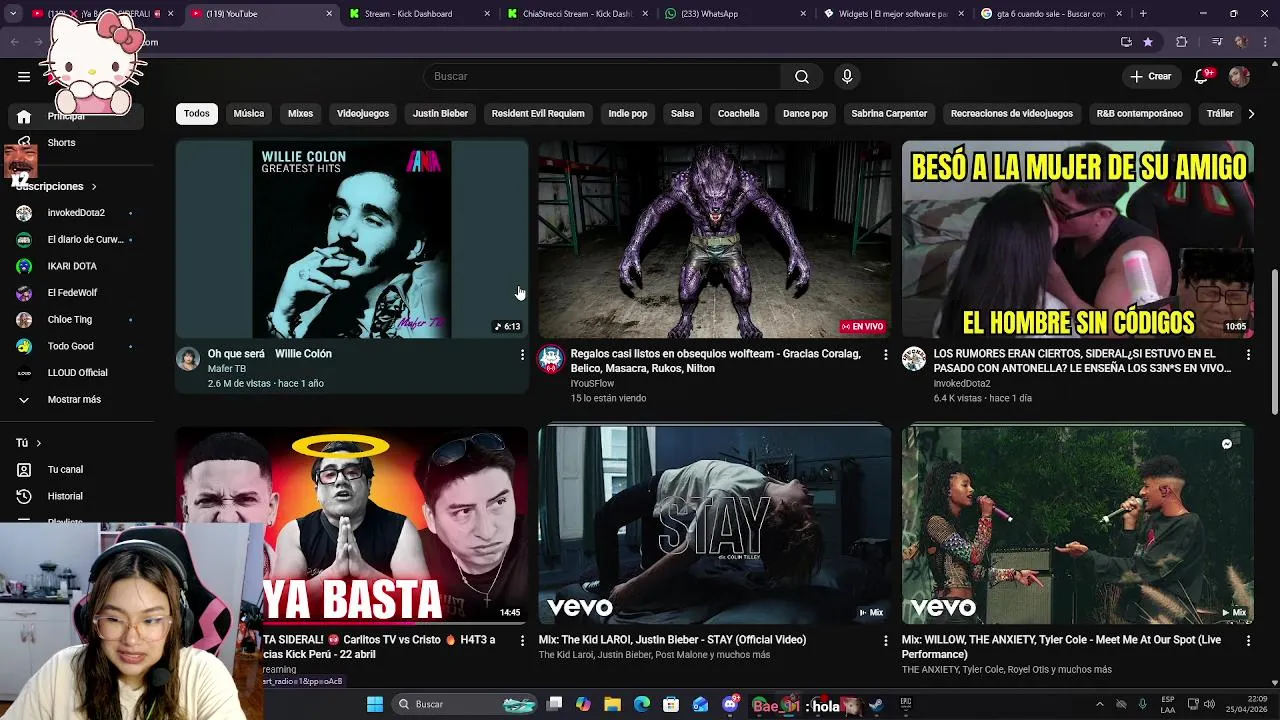This screenshot has width=1280, height=720.
Task: Open invokedDota2 subscription in sidebar
Action: (x=78, y=213)
